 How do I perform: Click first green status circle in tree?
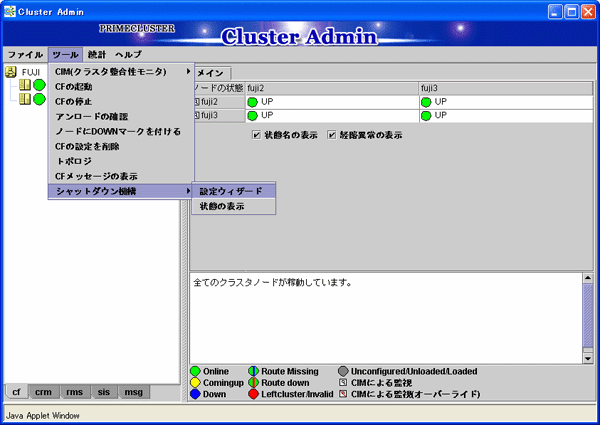(x=39, y=85)
